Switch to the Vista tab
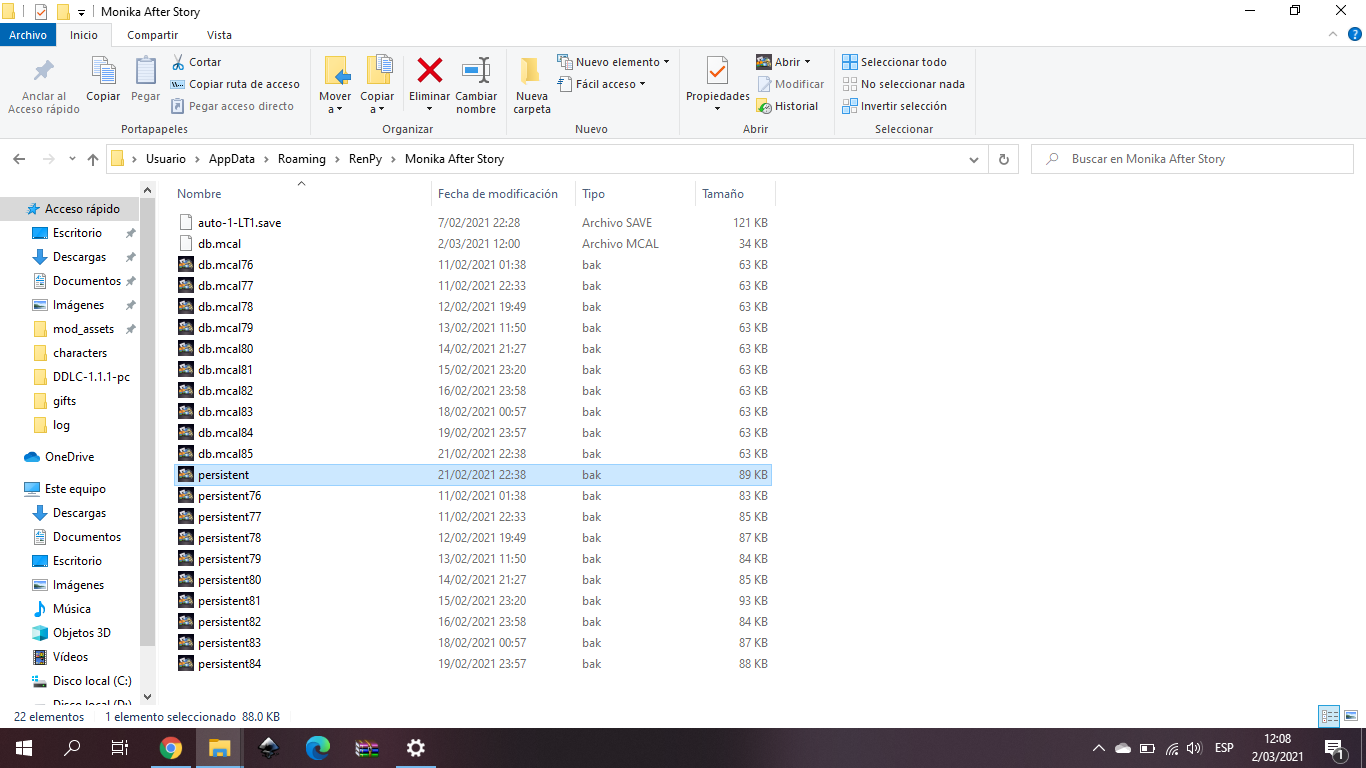 pos(219,34)
